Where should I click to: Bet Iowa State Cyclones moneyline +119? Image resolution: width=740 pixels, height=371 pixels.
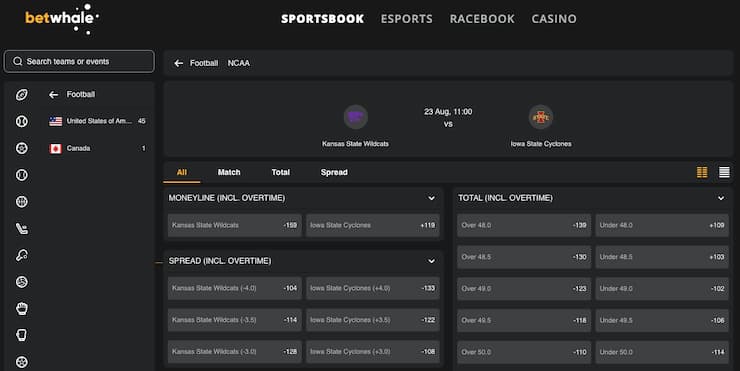373,225
